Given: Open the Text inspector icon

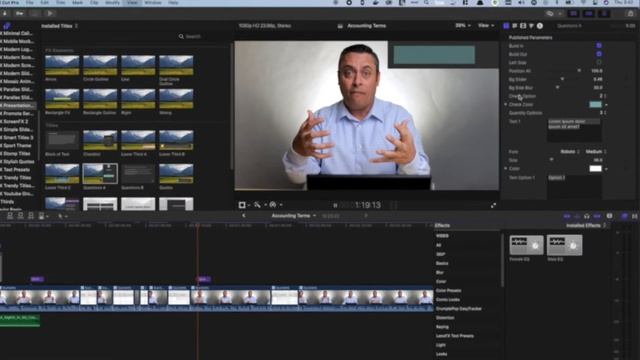Looking at the screenshot, I should (515, 26).
